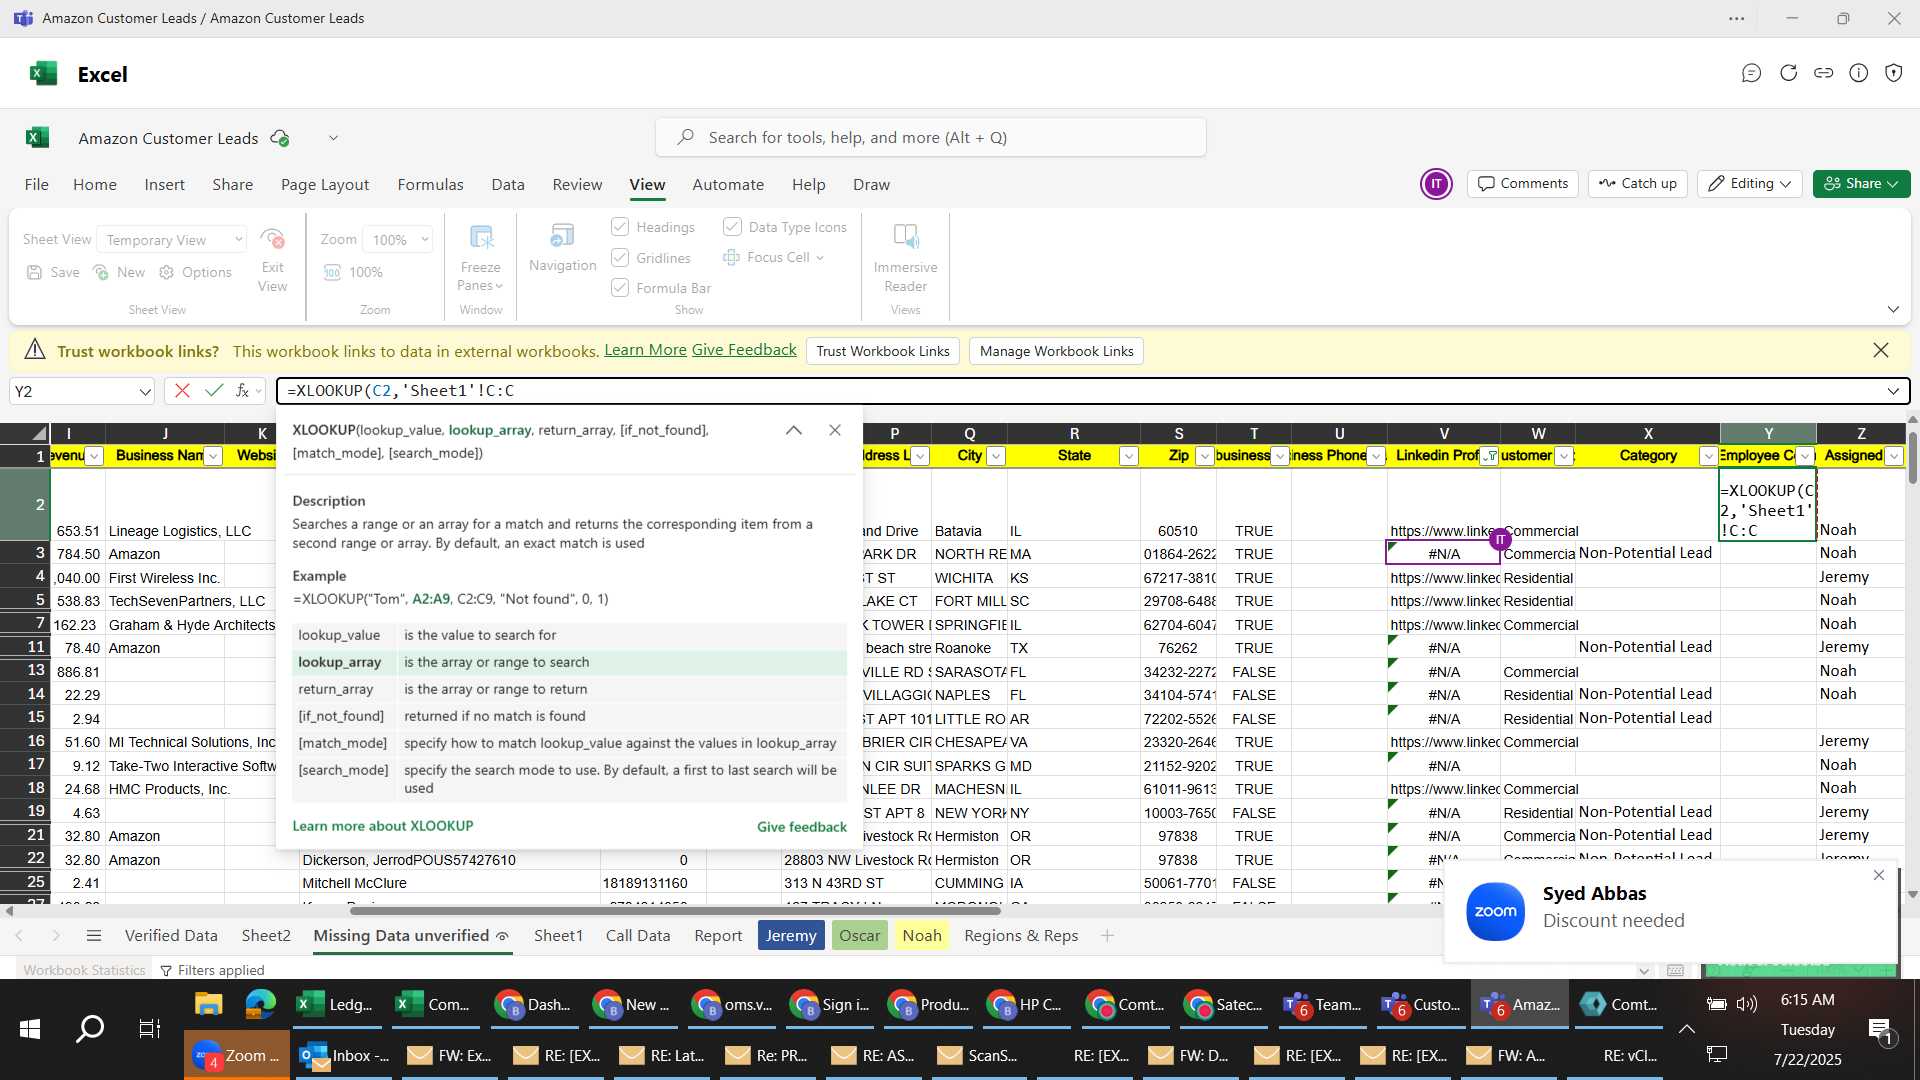Click the horizontal scrollbar thumb
The width and height of the screenshot is (1920, 1080).
(x=675, y=910)
